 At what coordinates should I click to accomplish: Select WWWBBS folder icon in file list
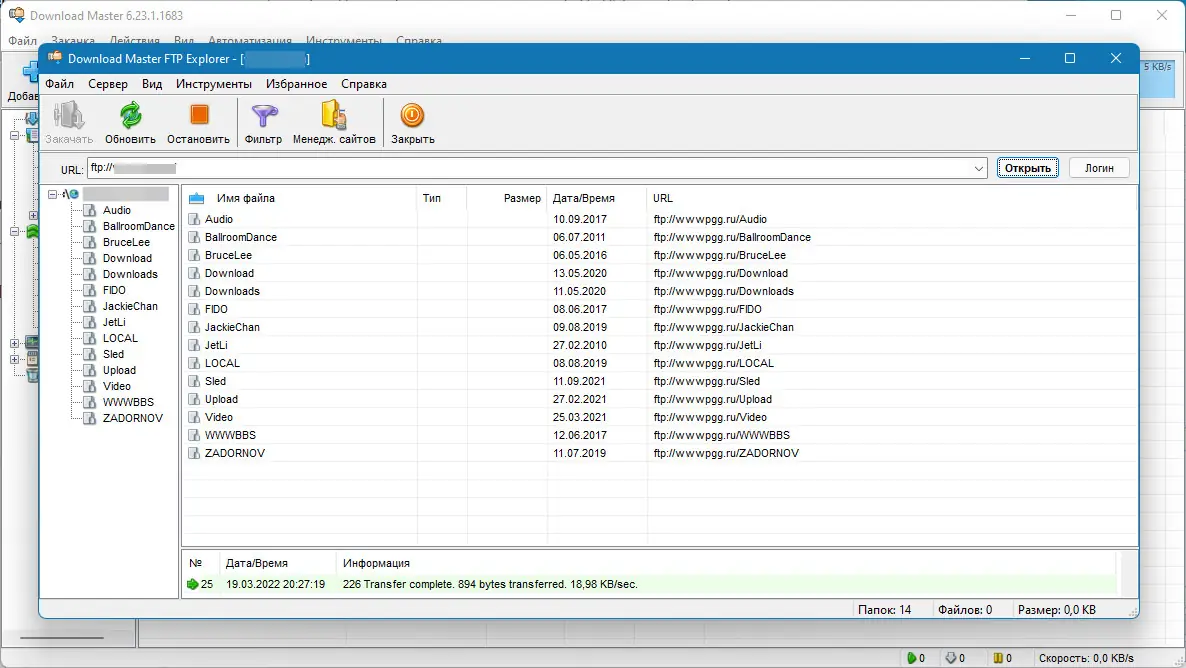194,436
